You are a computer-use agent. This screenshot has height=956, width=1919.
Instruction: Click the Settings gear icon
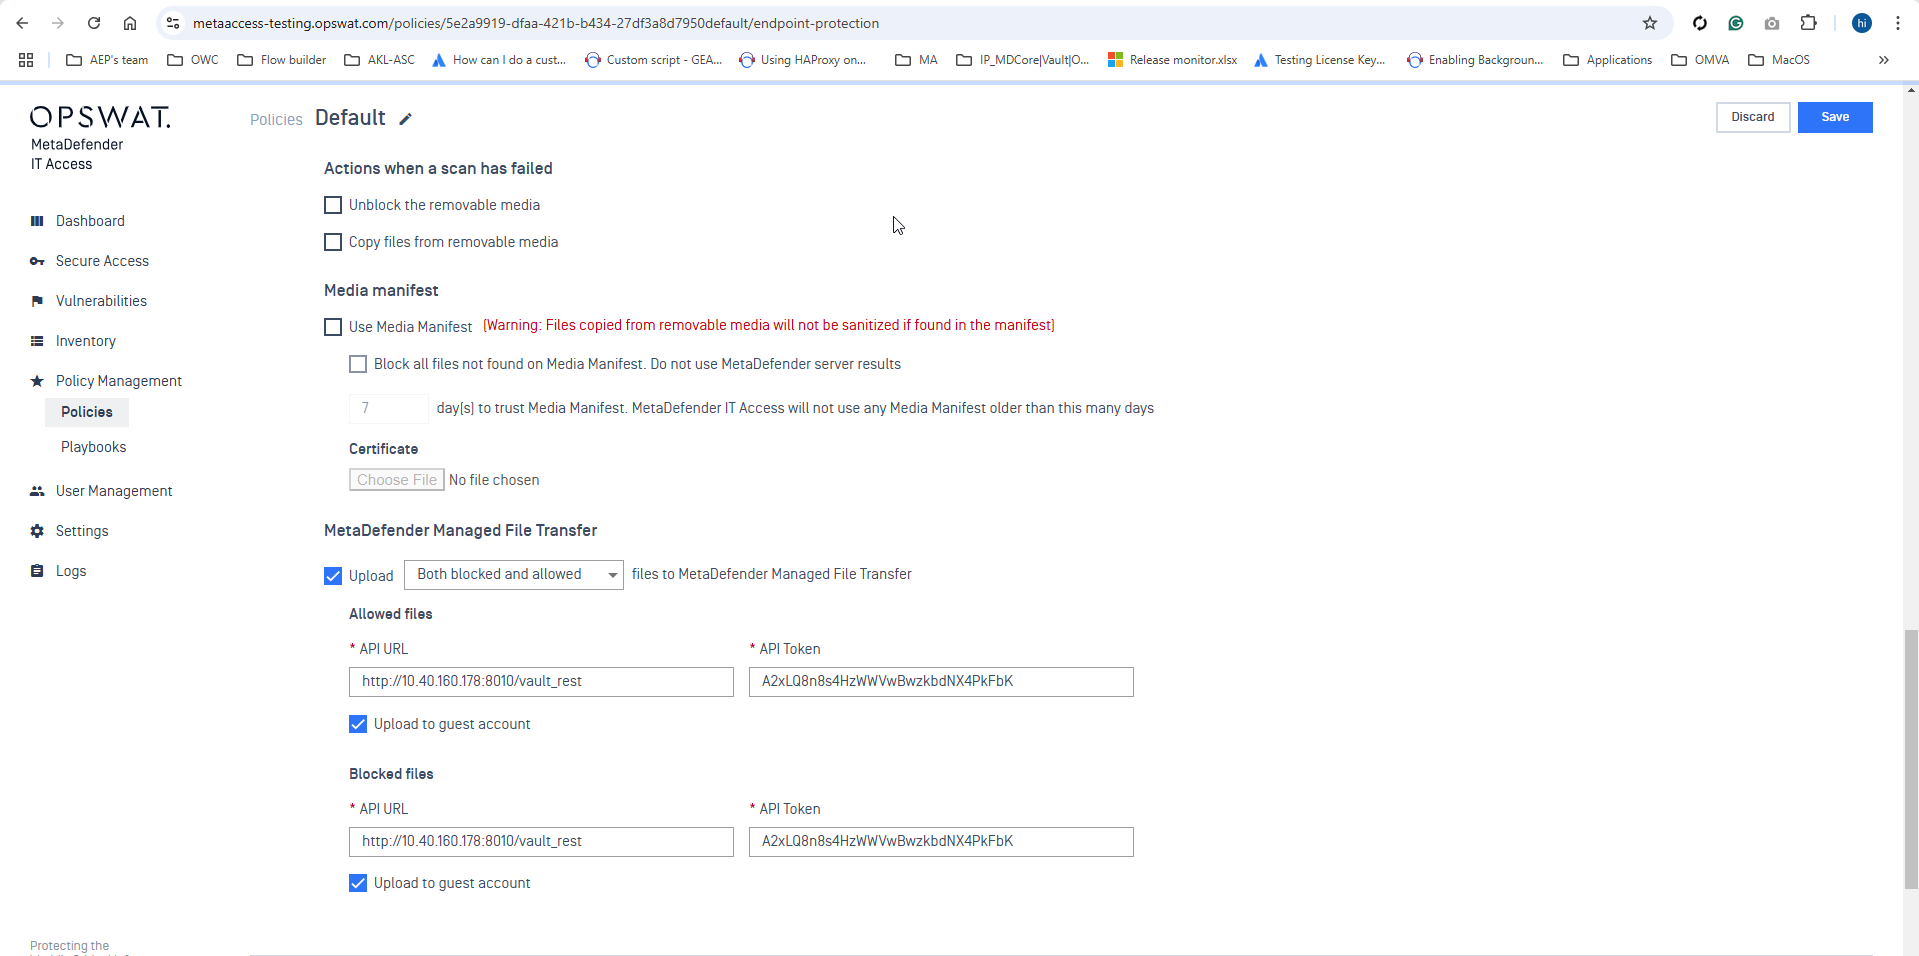37,531
